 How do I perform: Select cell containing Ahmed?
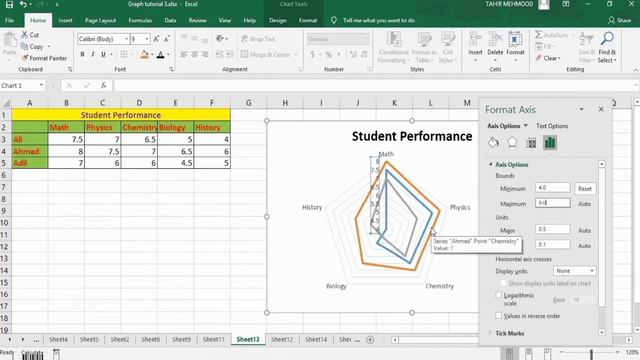click(x=30, y=151)
